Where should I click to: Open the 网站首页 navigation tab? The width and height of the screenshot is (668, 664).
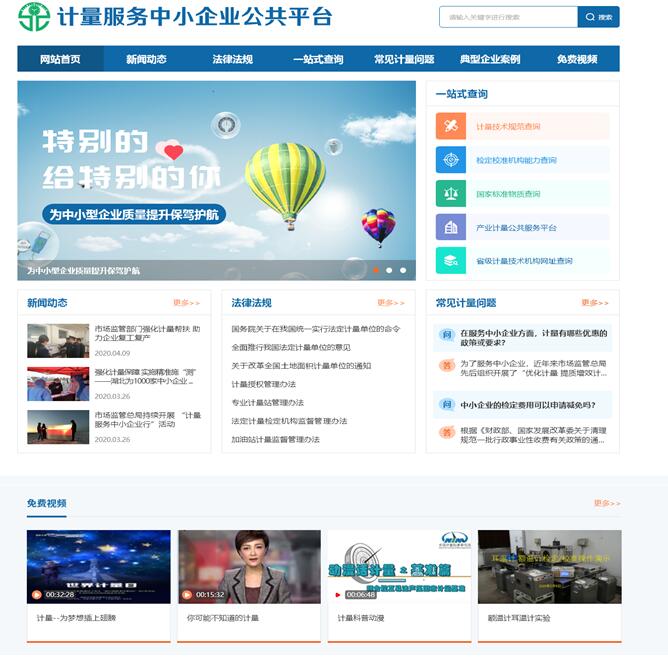coord(60,59)
